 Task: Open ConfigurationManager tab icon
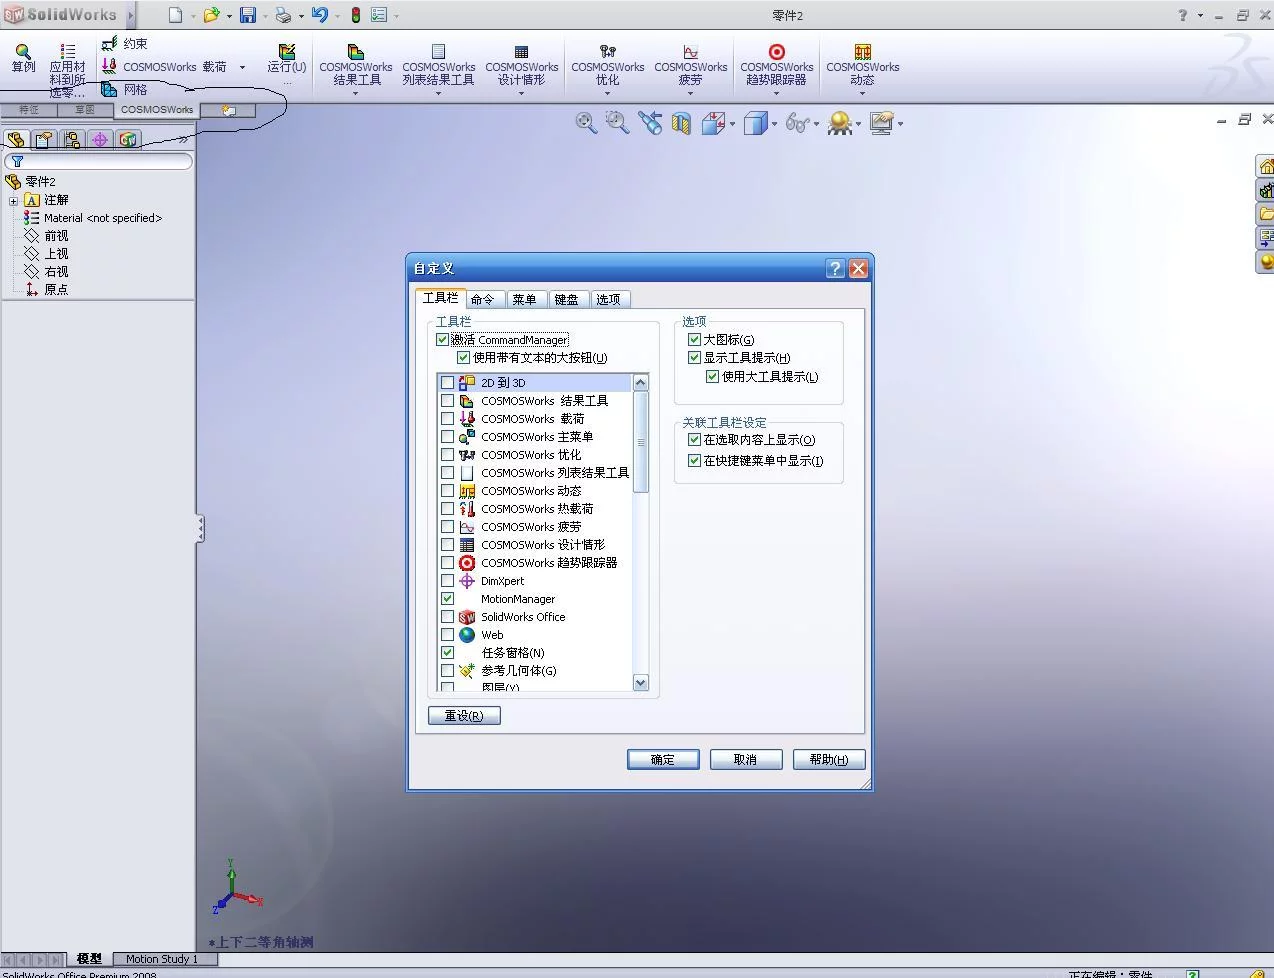[72, 139]
